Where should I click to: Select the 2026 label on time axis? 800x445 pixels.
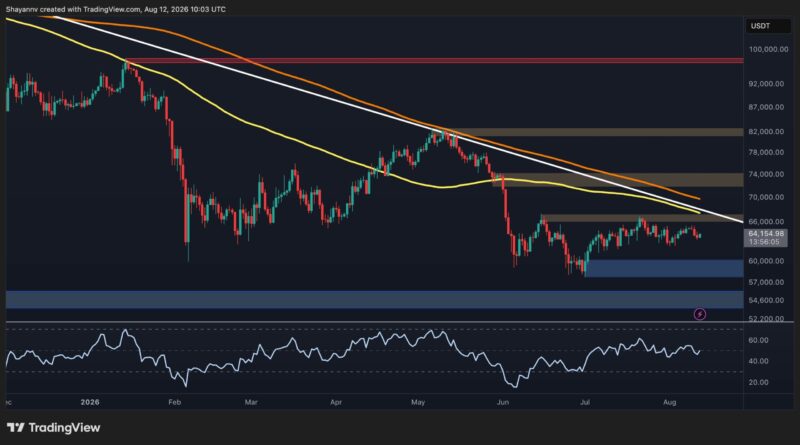tap(90, 402)
